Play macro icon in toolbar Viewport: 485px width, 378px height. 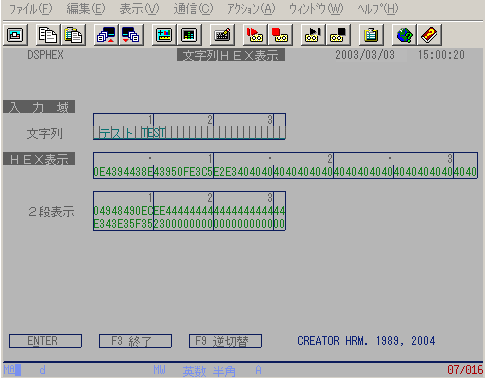313,35
